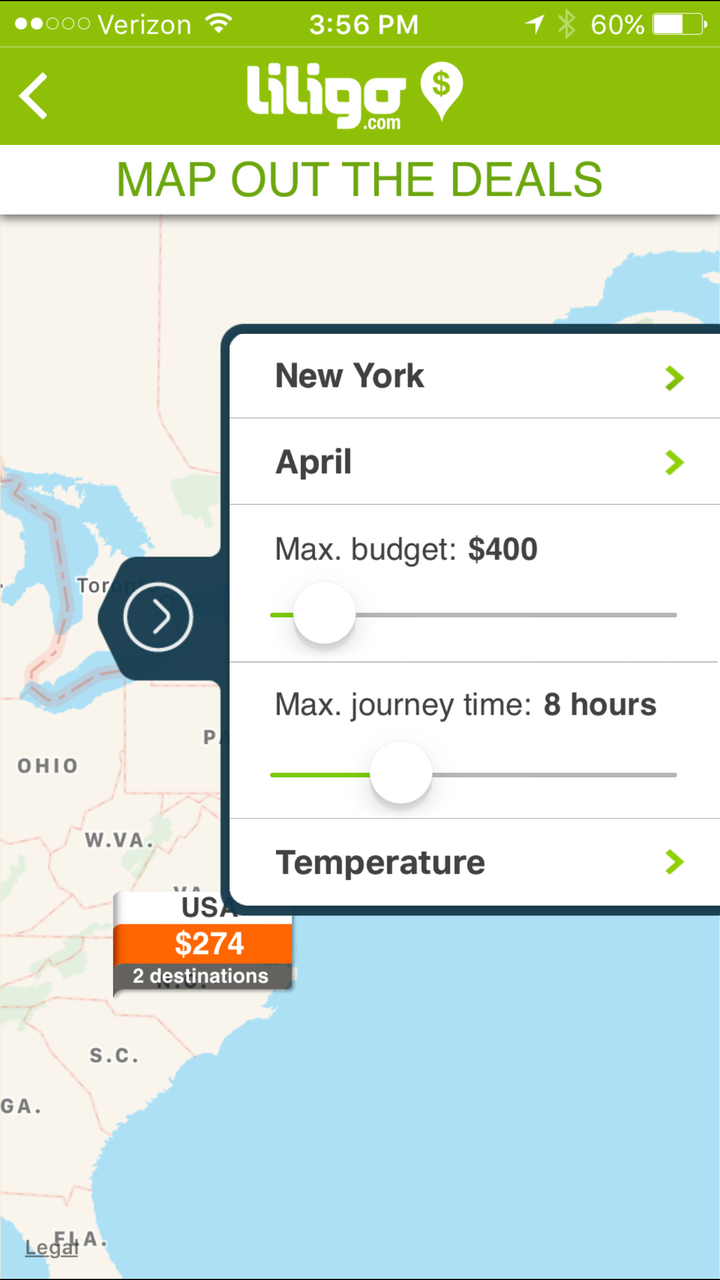Tap the '2 destinations' label
Image resolution: width=720 pixels, height=1280 pixels.
pyautogui.click(x=201, y=976)
